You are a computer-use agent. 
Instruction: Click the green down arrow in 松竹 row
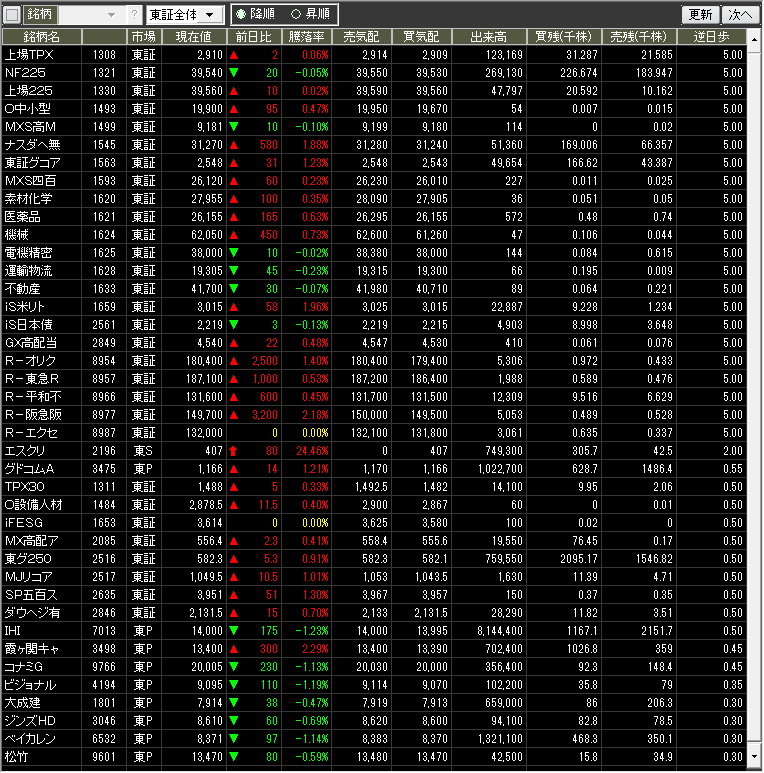[234, 757]
